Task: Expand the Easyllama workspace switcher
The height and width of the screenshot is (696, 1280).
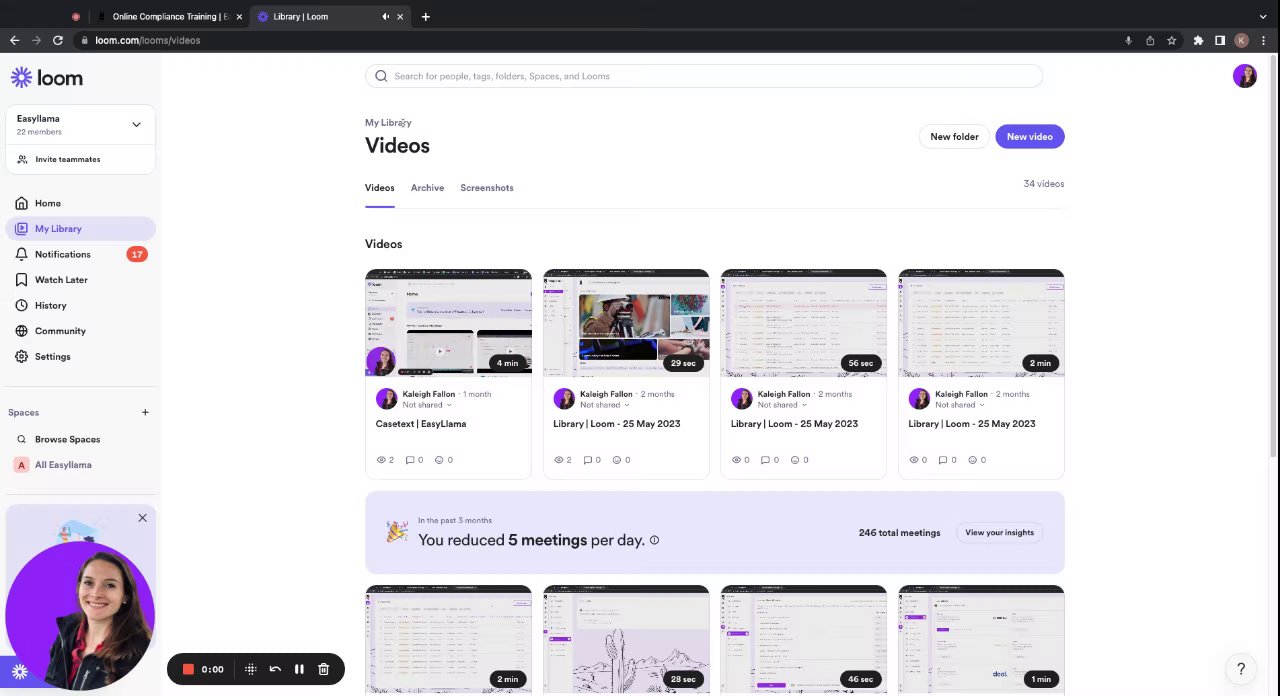Action: (x=136, y=125)
